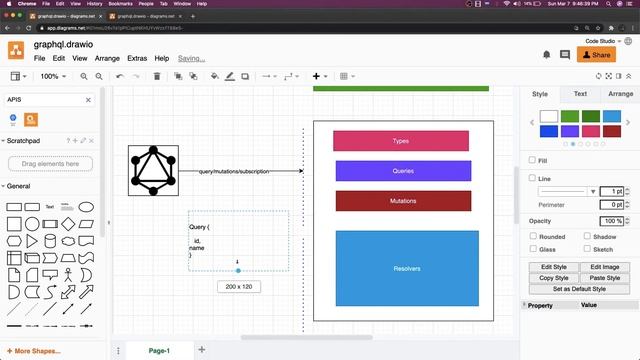Choose the light blue style swatch
Screen dimensions: 640x360
(x=612, y=116)
